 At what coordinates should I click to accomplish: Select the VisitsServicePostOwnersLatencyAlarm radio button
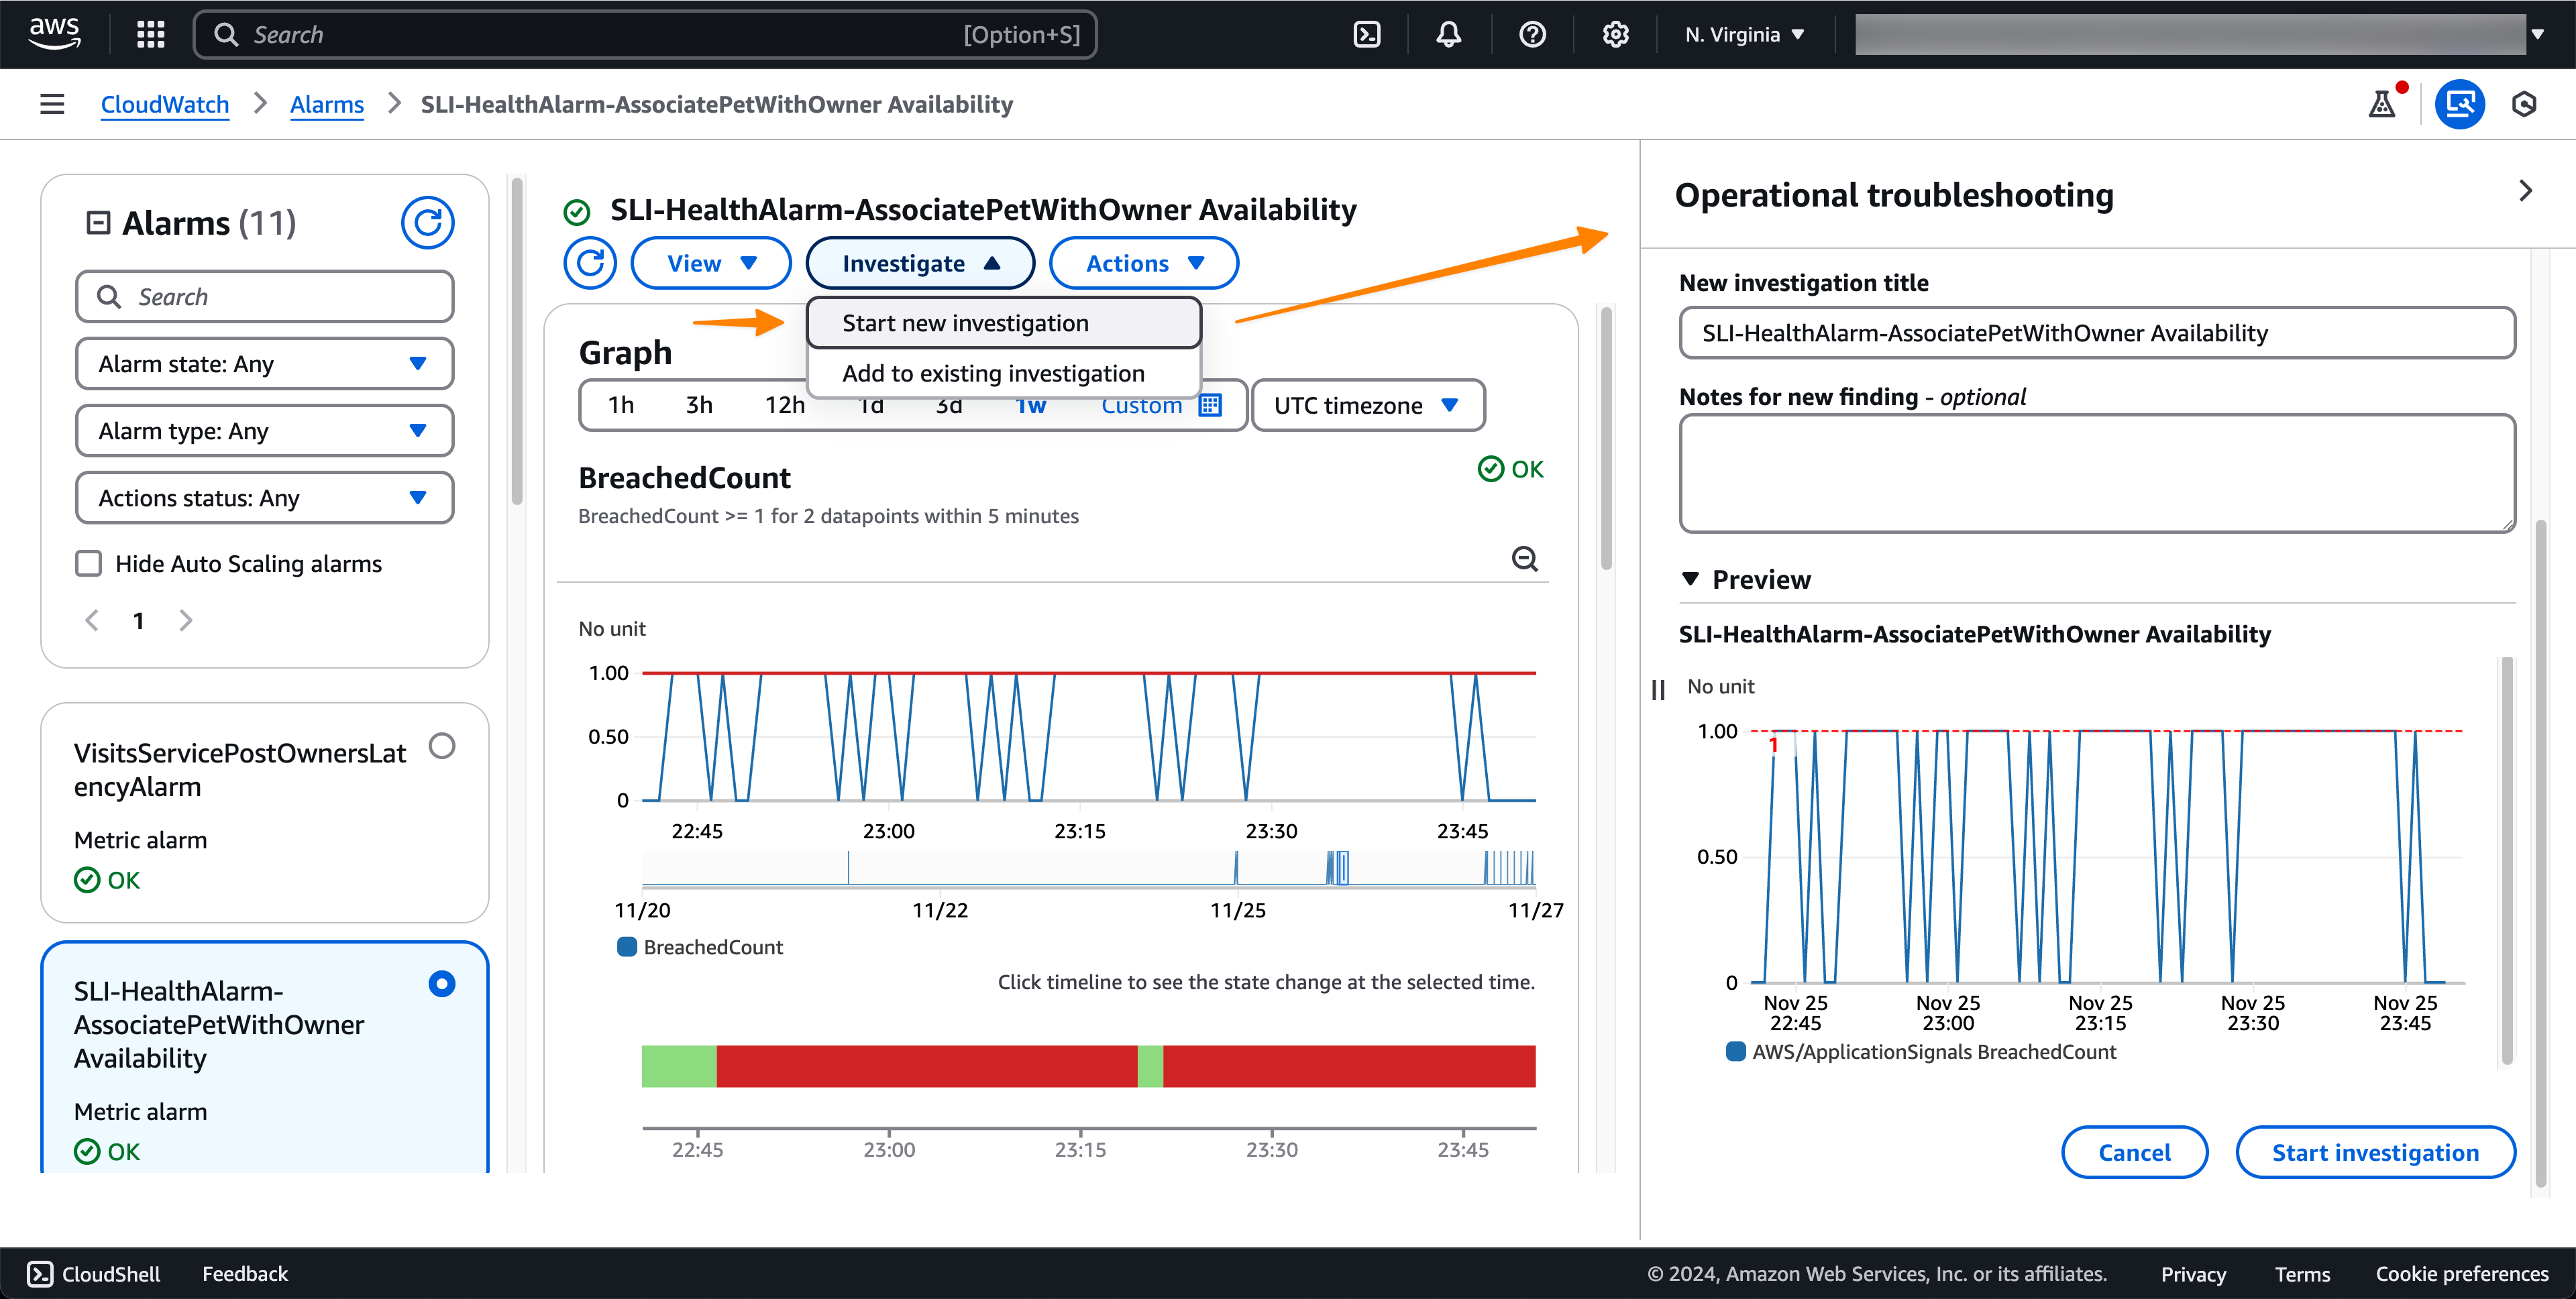(x=441, y=746)
